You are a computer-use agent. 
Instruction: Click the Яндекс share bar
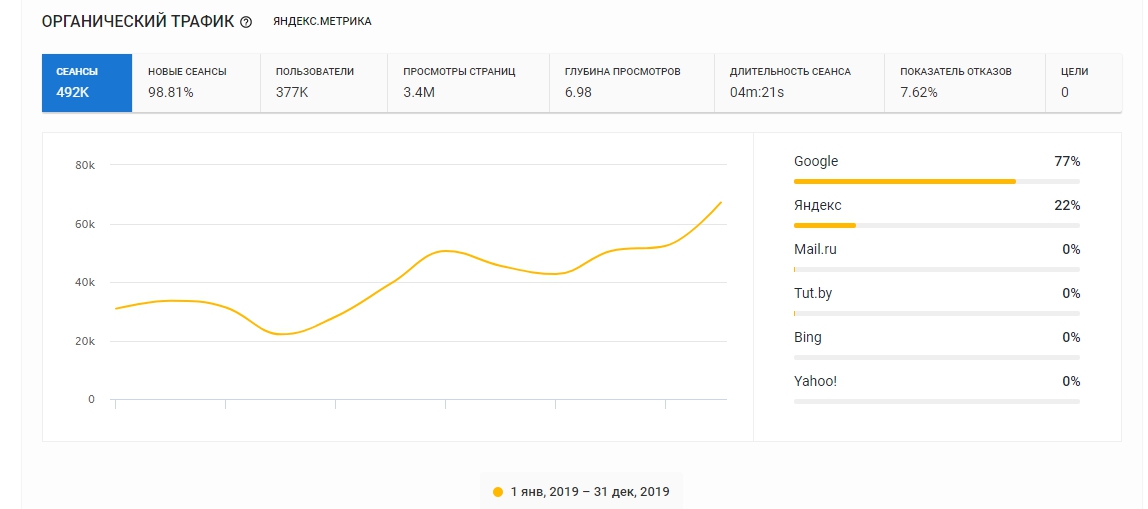pos(936,226)
